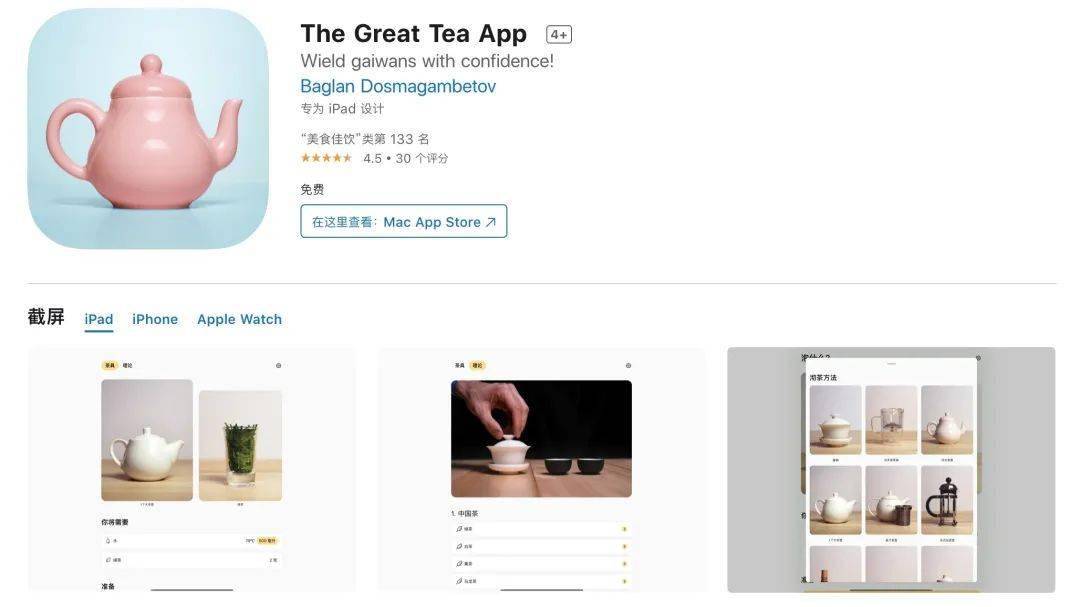Open the Mac App Store view button
Viewport: 1080px width, 607px height.
pos(404,221)
